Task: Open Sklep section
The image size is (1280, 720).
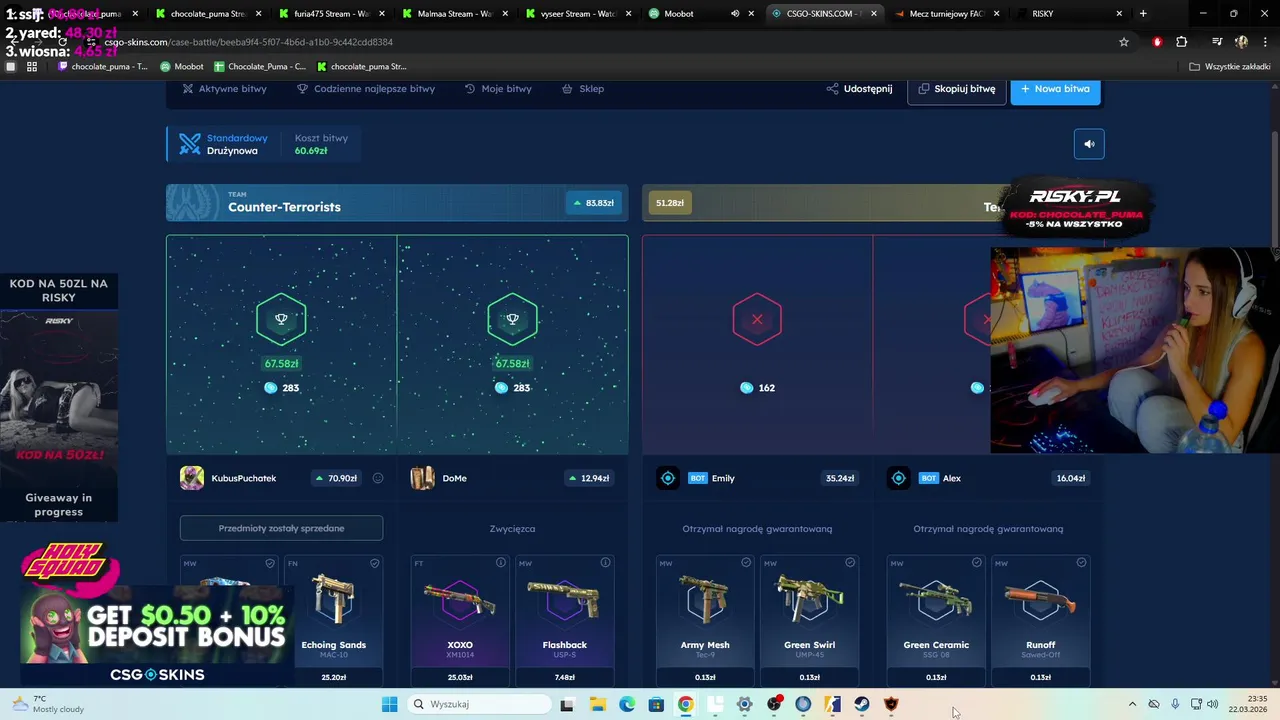Action: tap(583, 89)
